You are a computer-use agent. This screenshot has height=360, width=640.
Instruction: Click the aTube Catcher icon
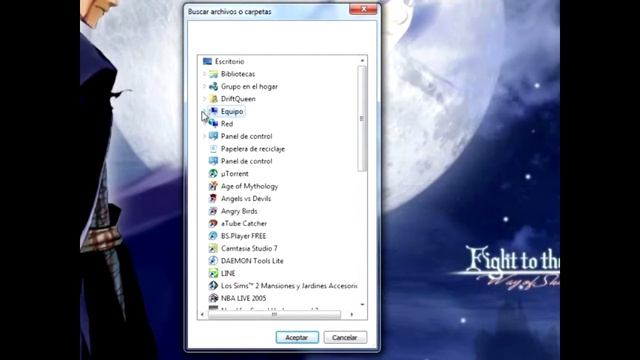[213, 223]
